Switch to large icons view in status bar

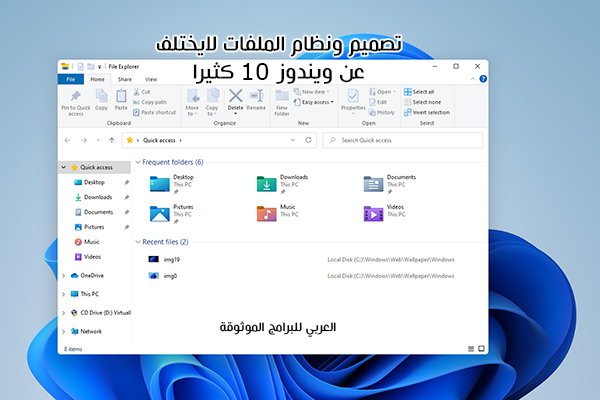[x=481, y=349]
